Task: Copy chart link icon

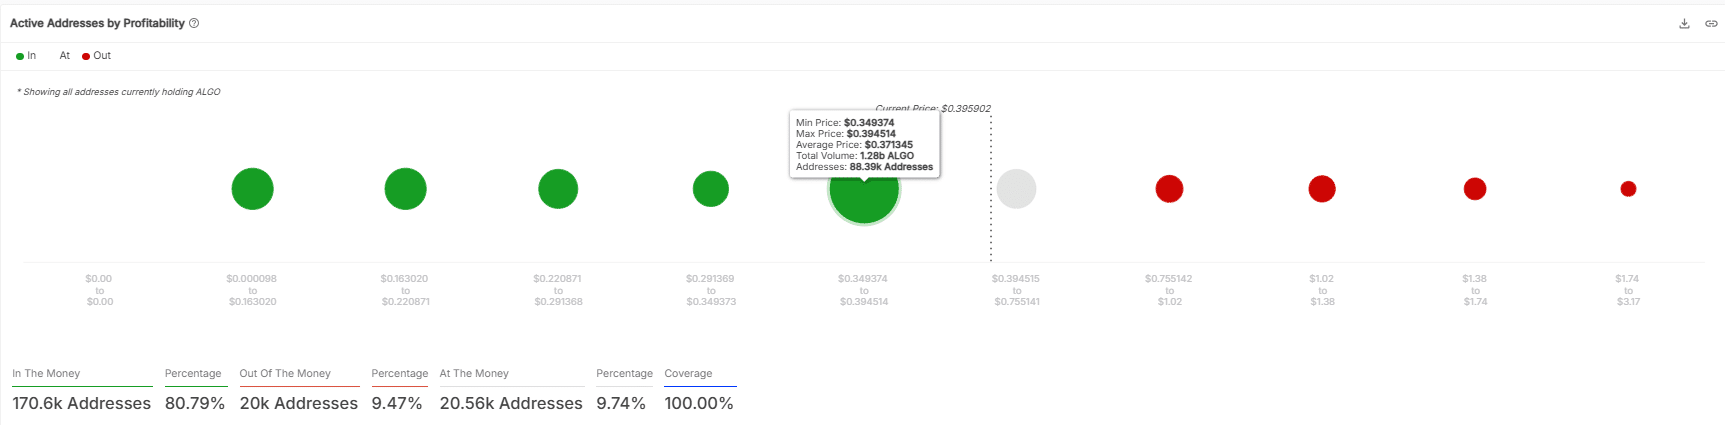Action: 1711,23
